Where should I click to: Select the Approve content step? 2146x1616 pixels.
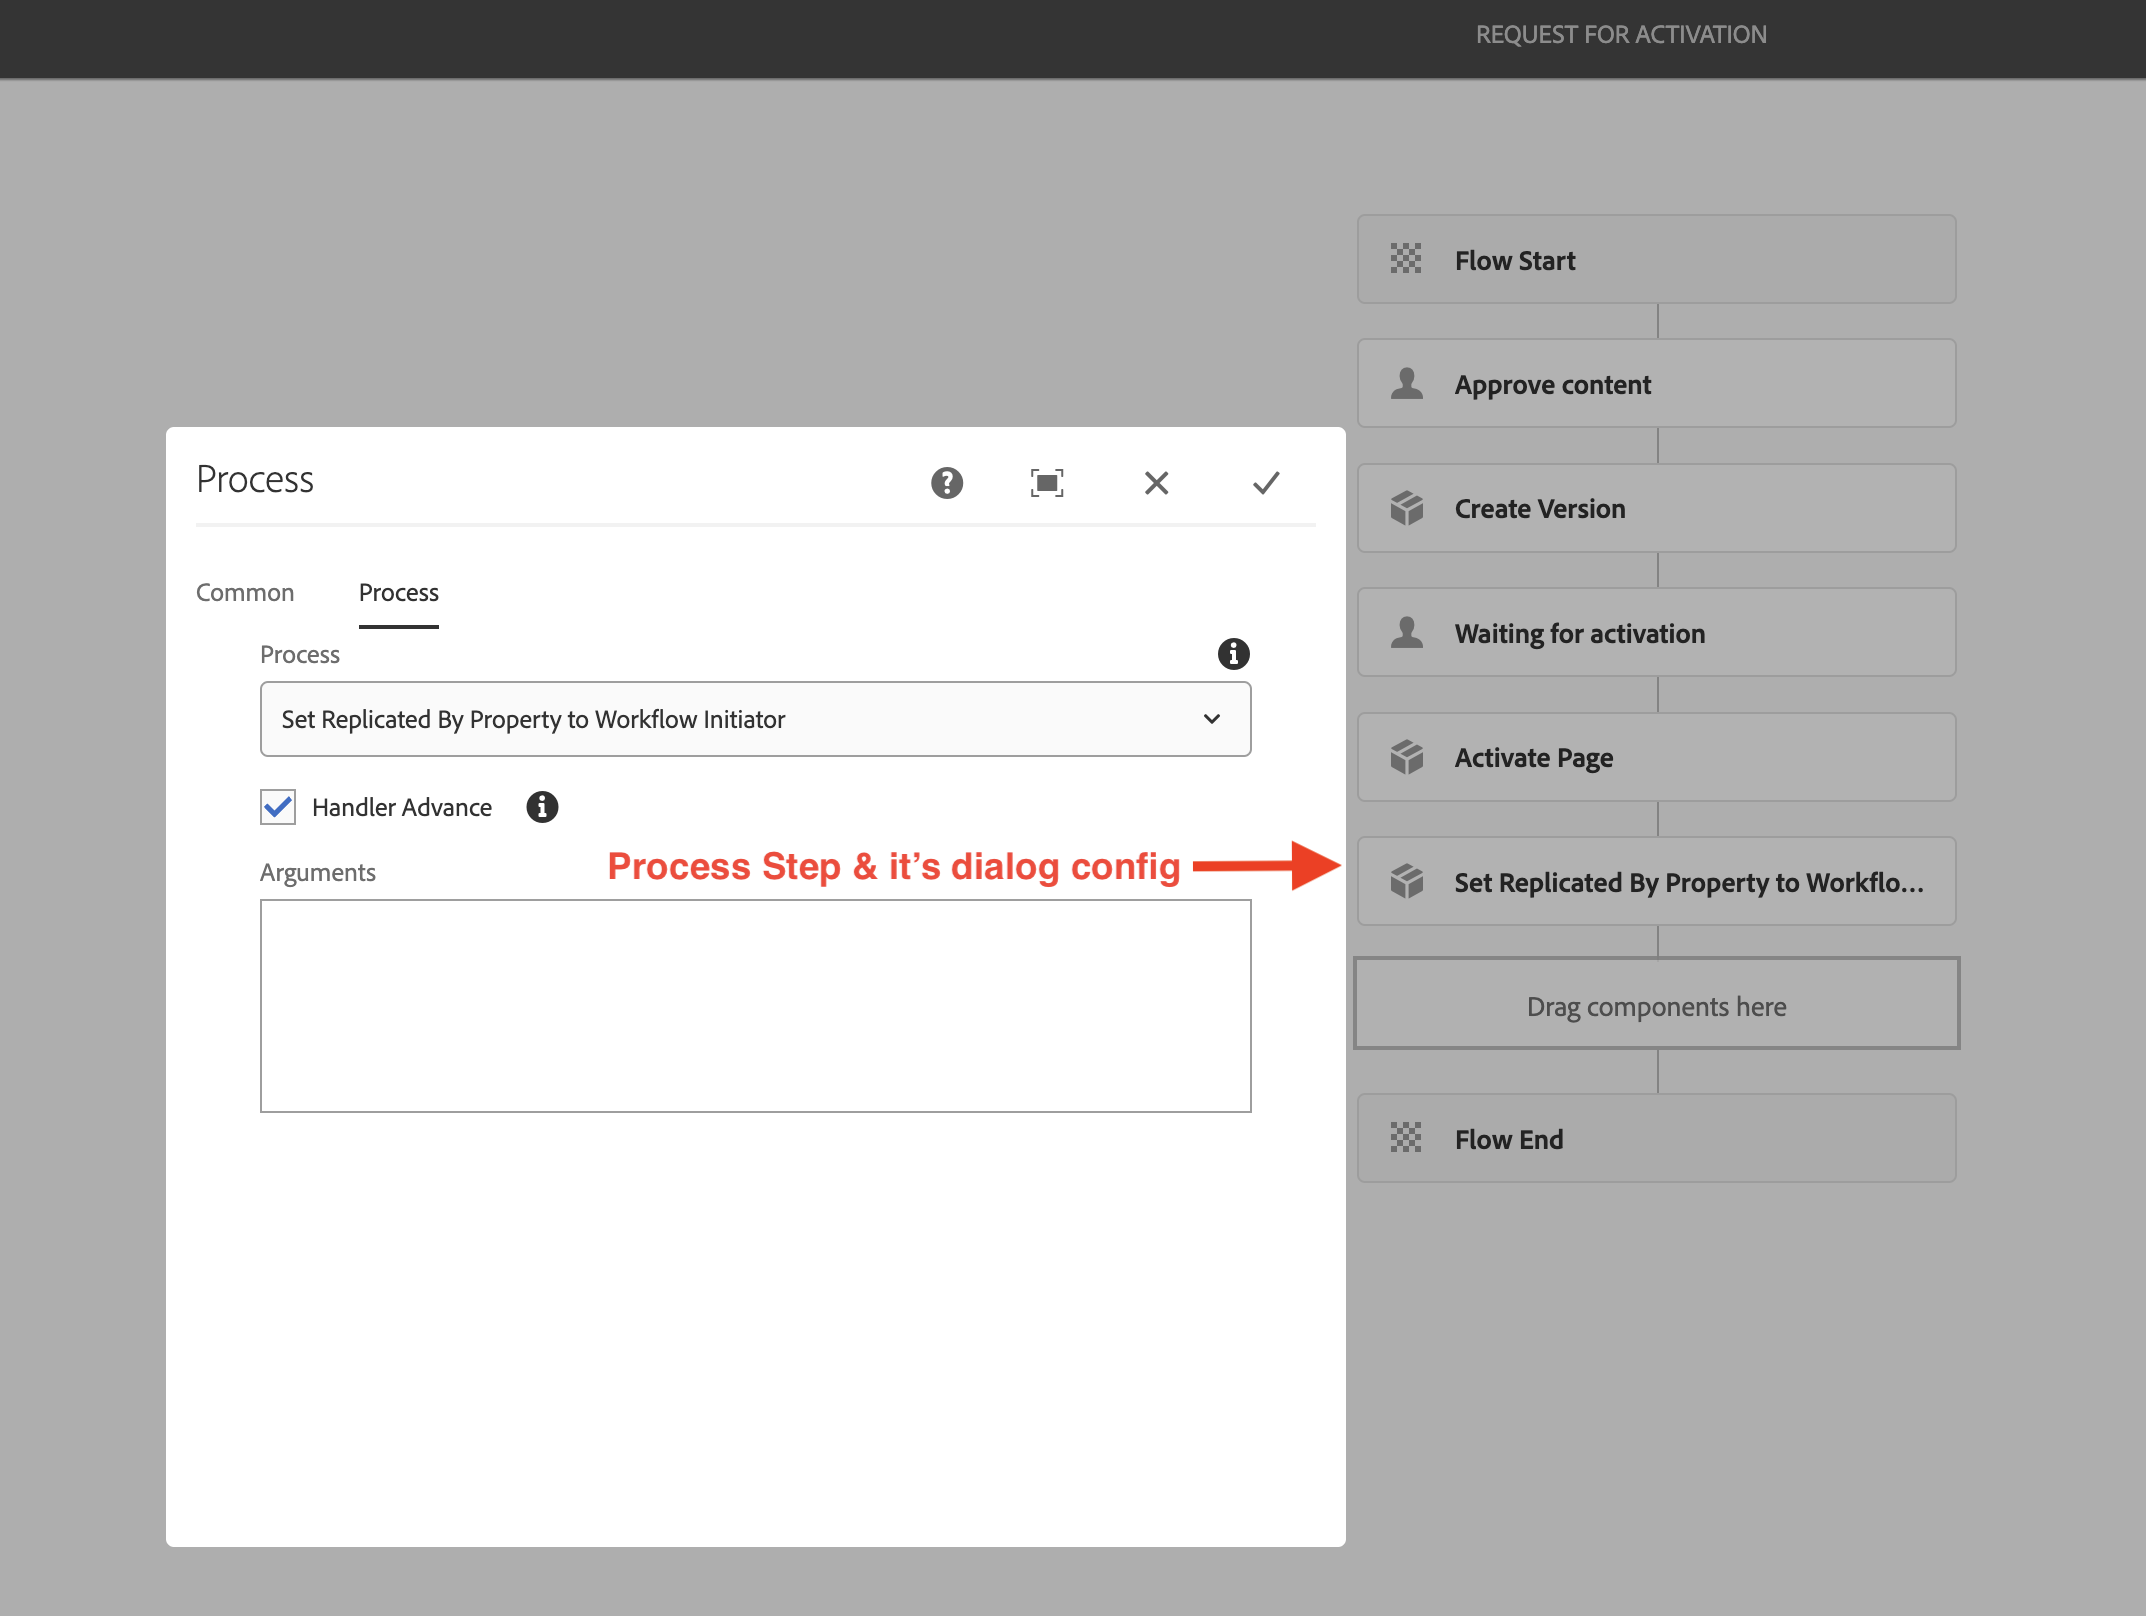(1656, 384)
